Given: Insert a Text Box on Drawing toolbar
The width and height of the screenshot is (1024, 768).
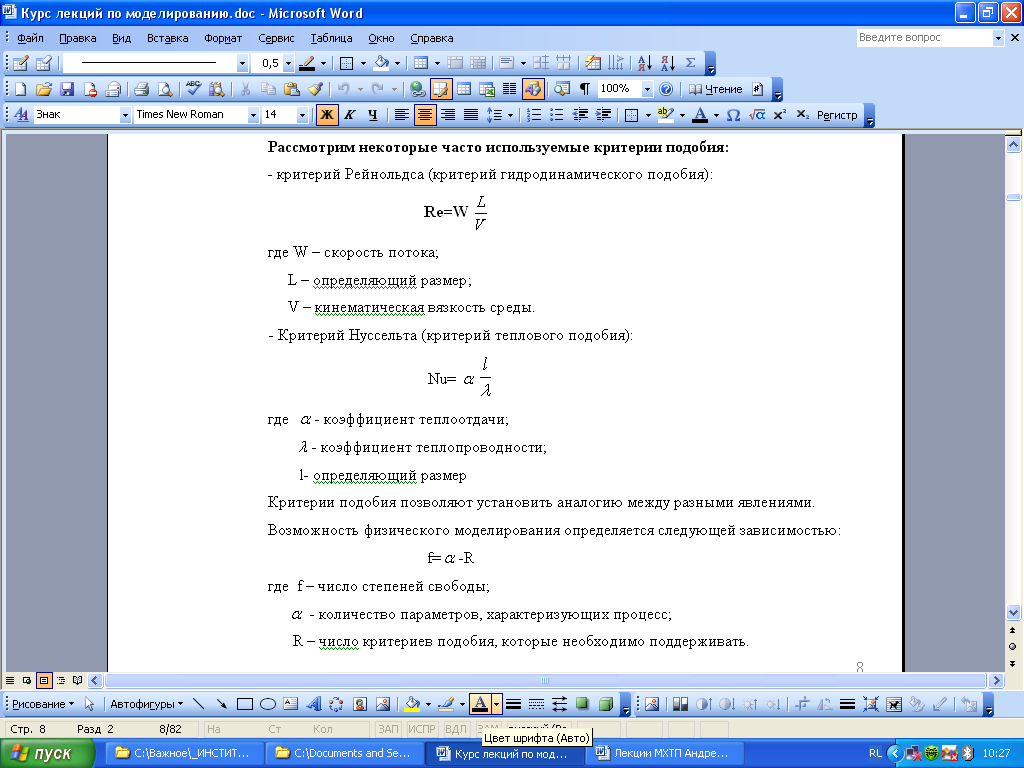Looking at the screenshot, I should click(x=291, y=704).
